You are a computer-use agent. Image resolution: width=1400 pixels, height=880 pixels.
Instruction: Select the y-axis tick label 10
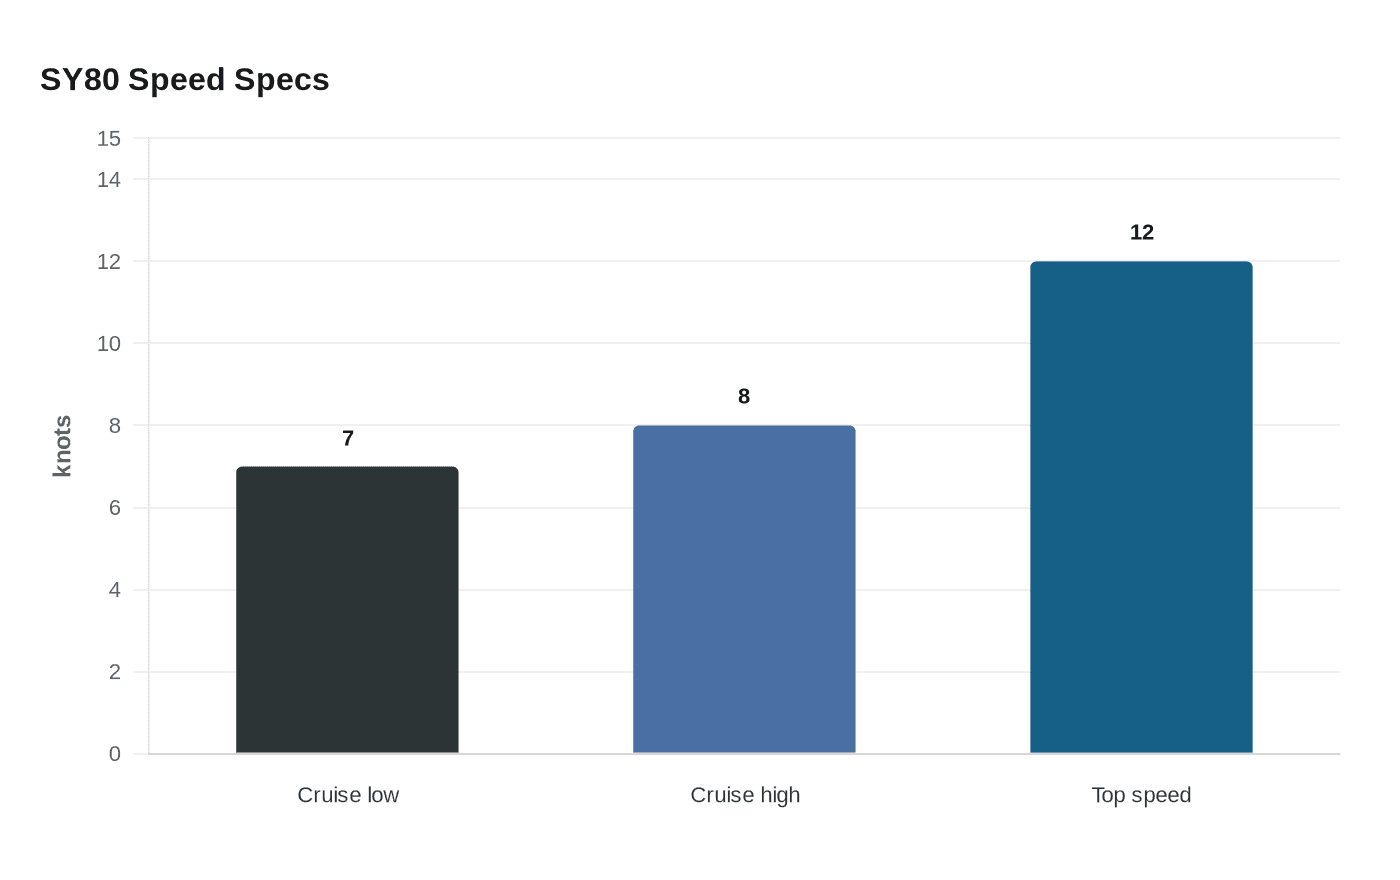coord(109,344)
